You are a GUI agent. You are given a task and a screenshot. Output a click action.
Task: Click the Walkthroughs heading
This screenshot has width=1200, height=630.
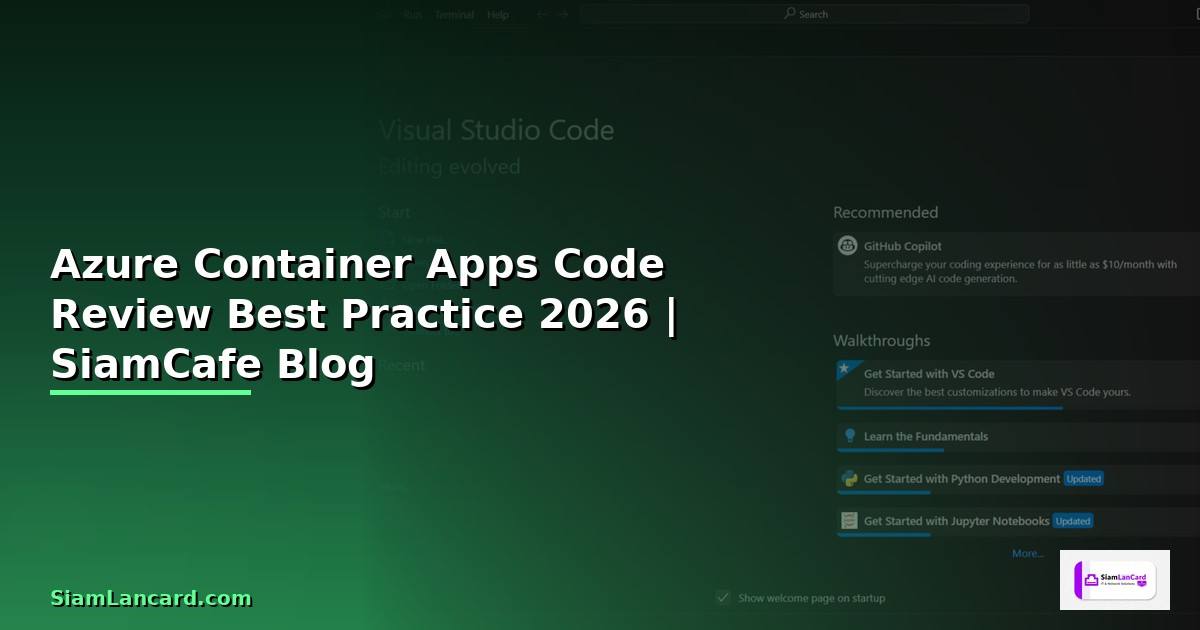tap(881, 341)
